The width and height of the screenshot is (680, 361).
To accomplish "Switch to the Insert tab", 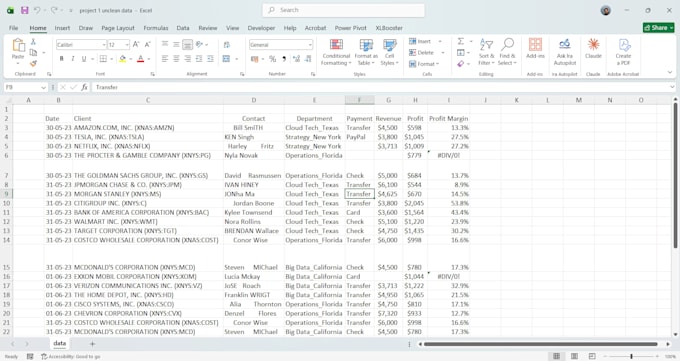I will (x=62, y=28).
